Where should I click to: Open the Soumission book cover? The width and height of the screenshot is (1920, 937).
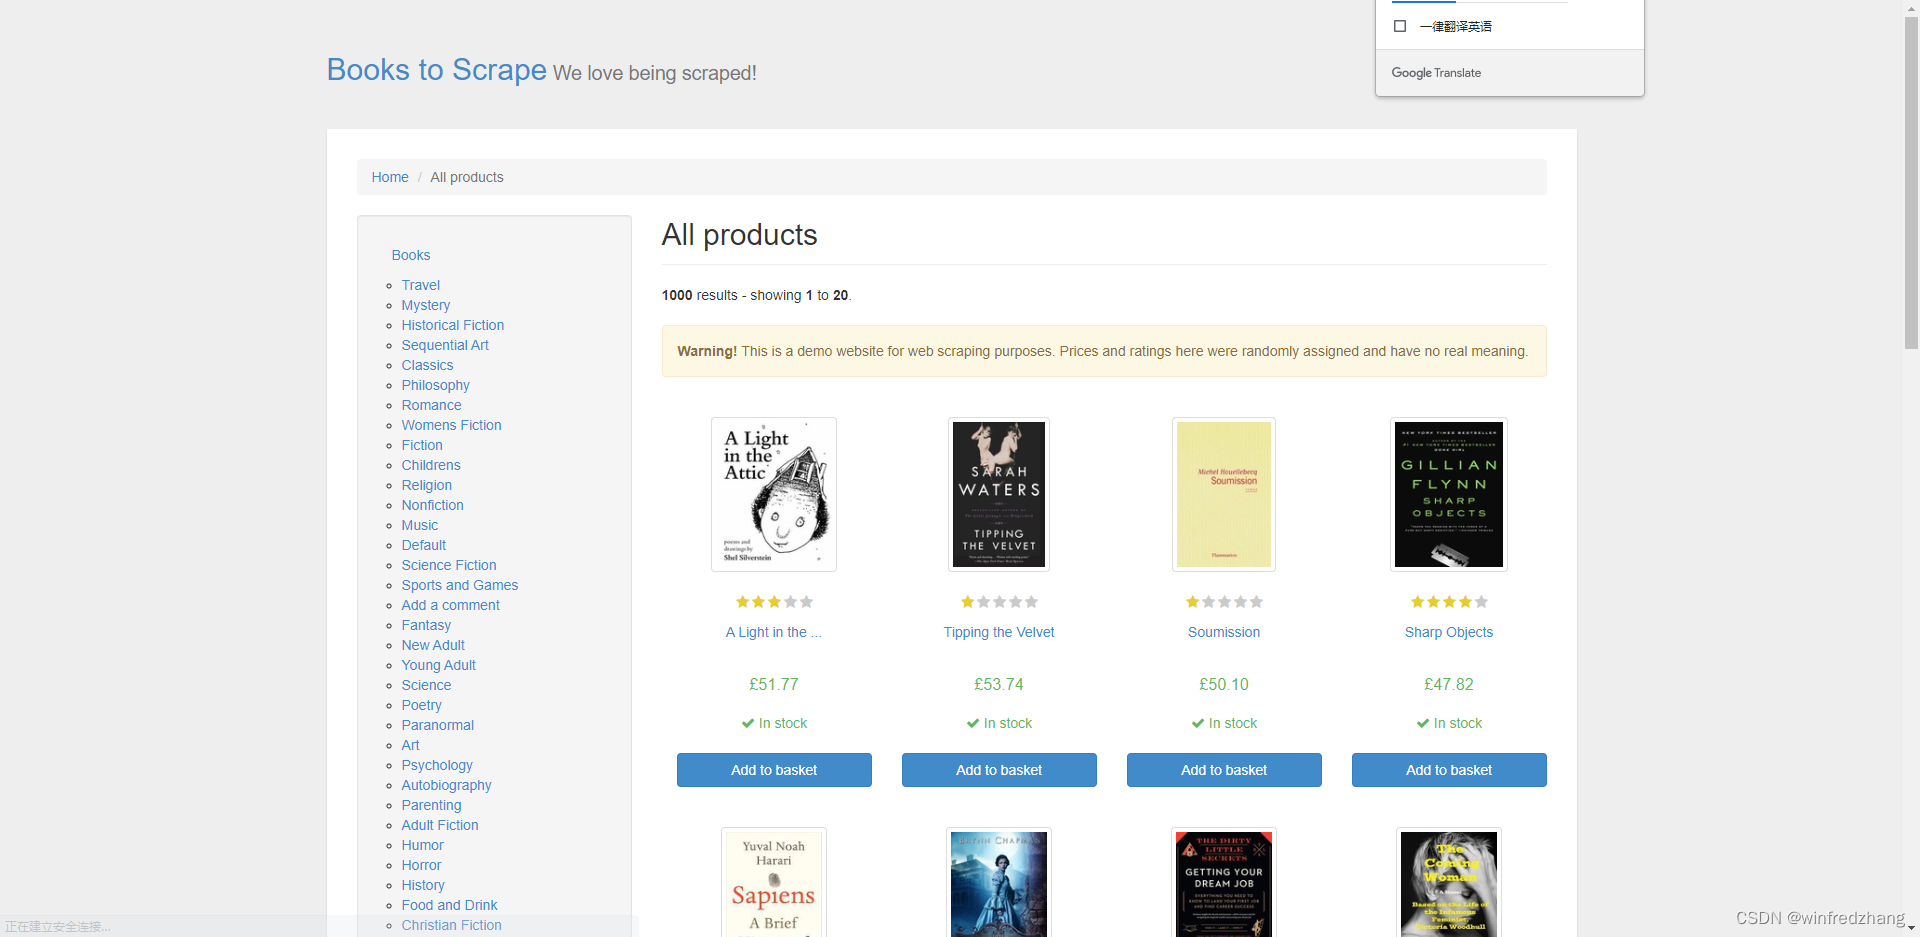(1224, 494)
